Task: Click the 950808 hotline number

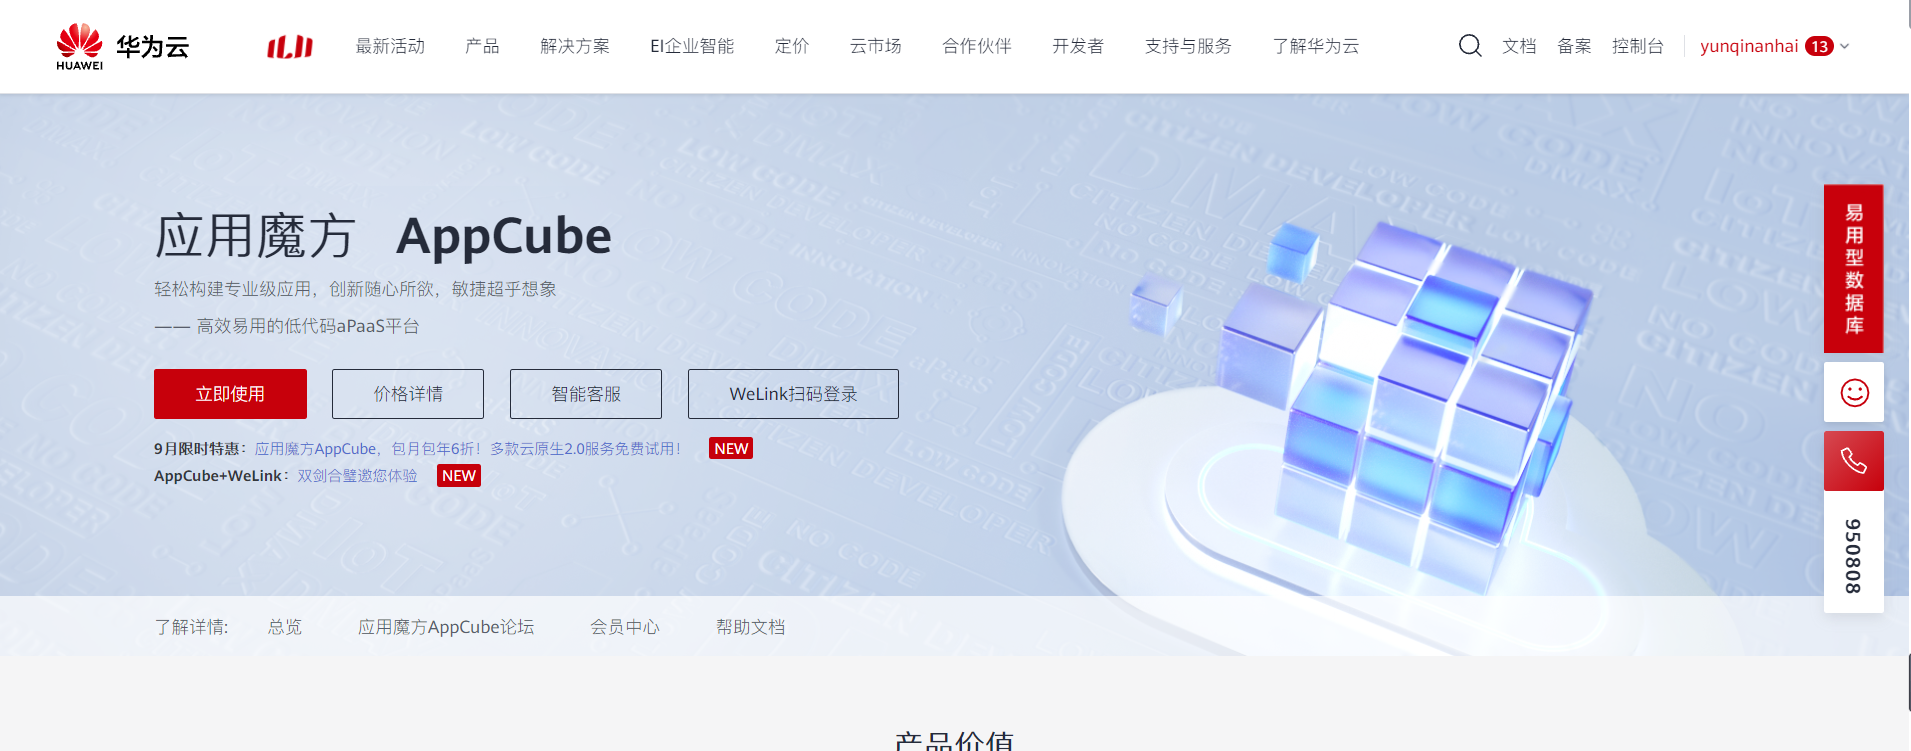Action: [x=1854, y=556]
